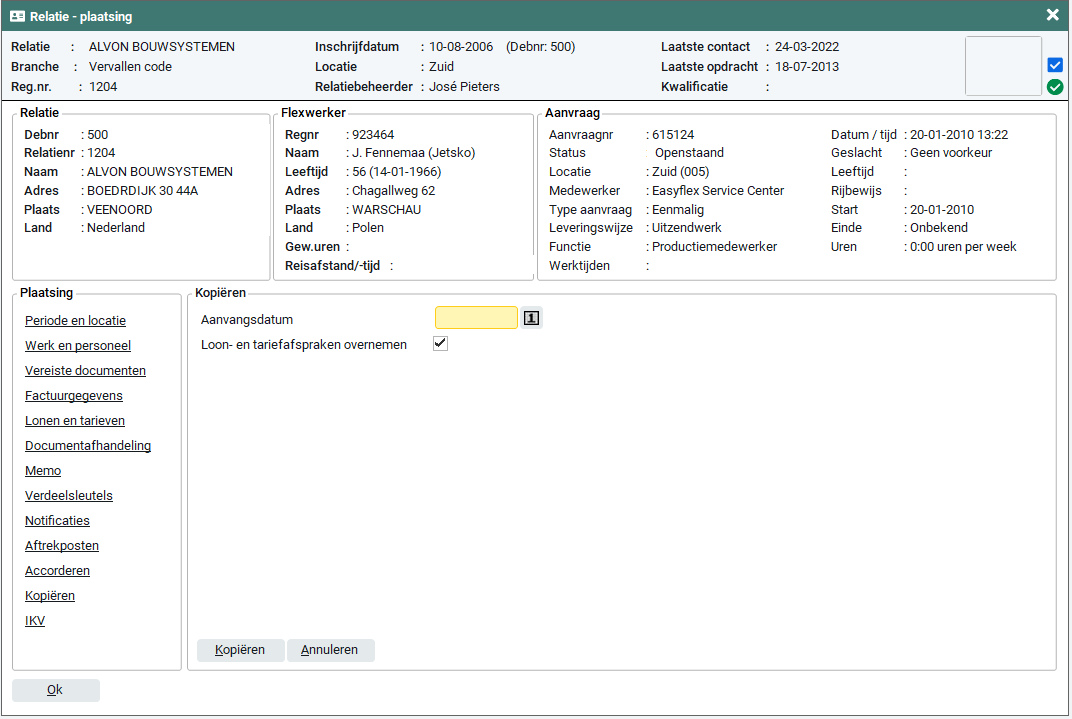Screen dimensions: 1072x719
Task: Open Verdeelsleutels section
Action: [x=69, y=496]
